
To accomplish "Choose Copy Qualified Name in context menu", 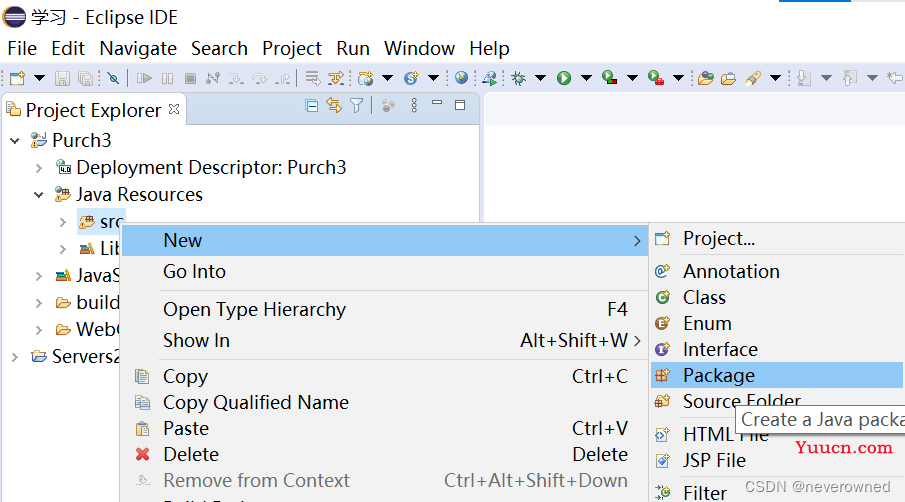I will pyautogui.click(x=384, y=402).
